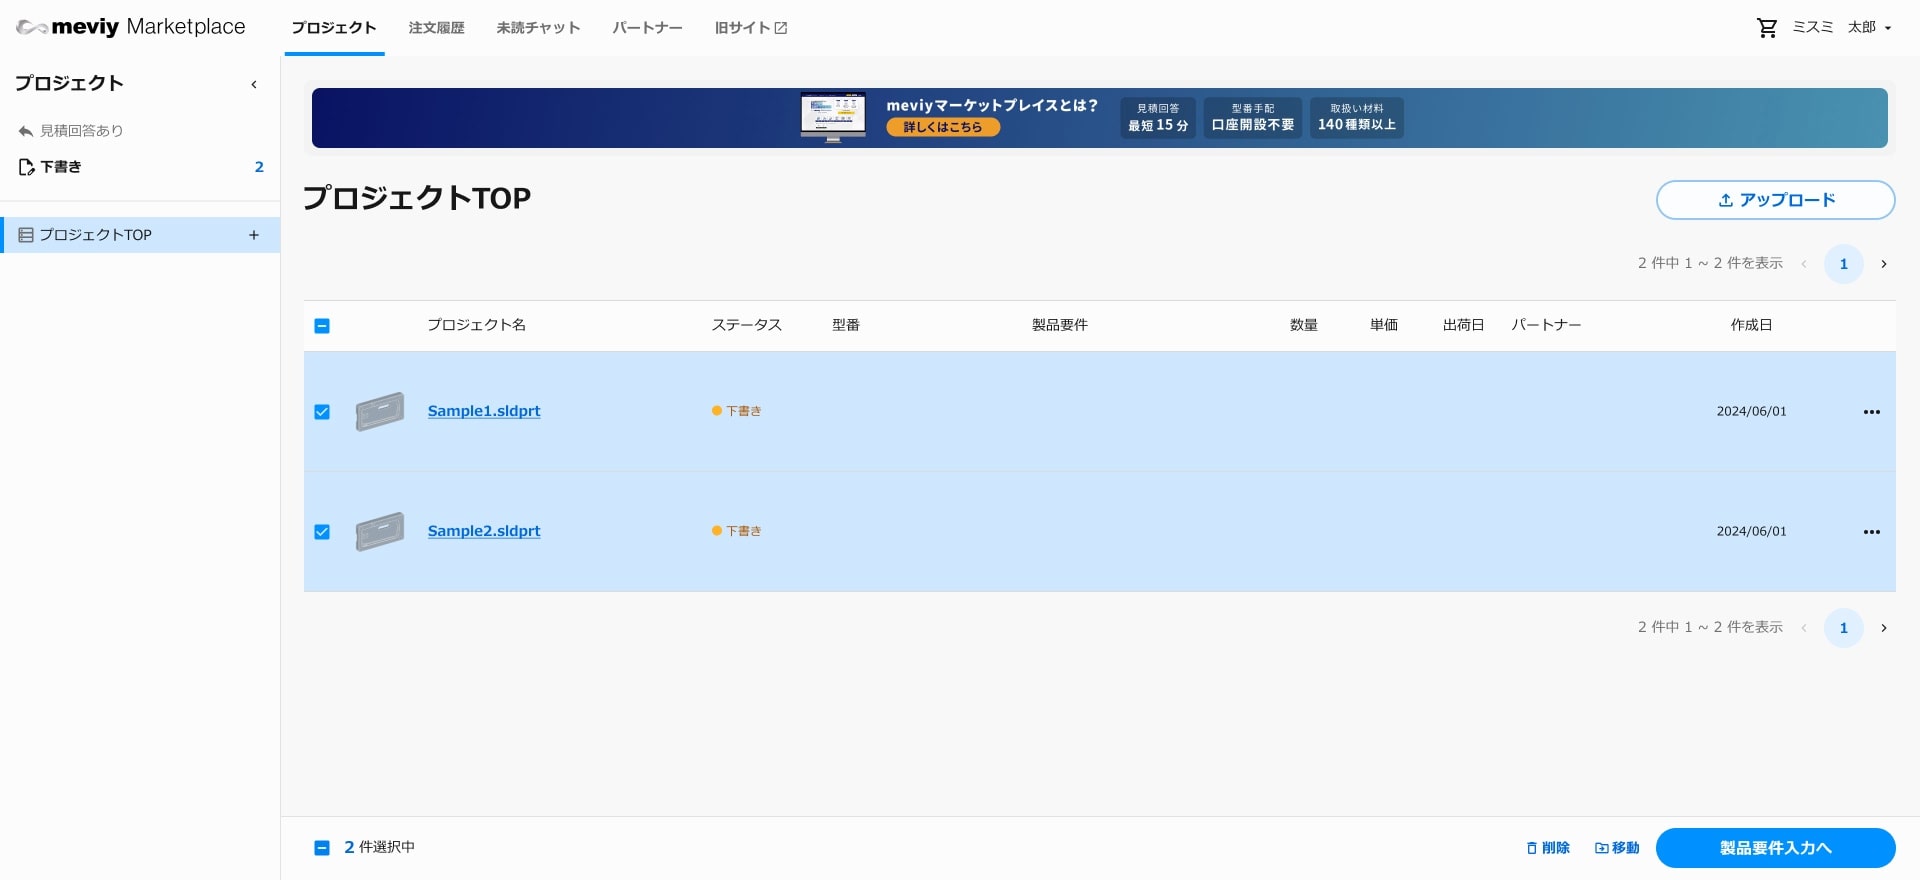Open the shopping cart icon
The width and height of the screenshot is (1920, 880).
click(x=1767, y=28)
